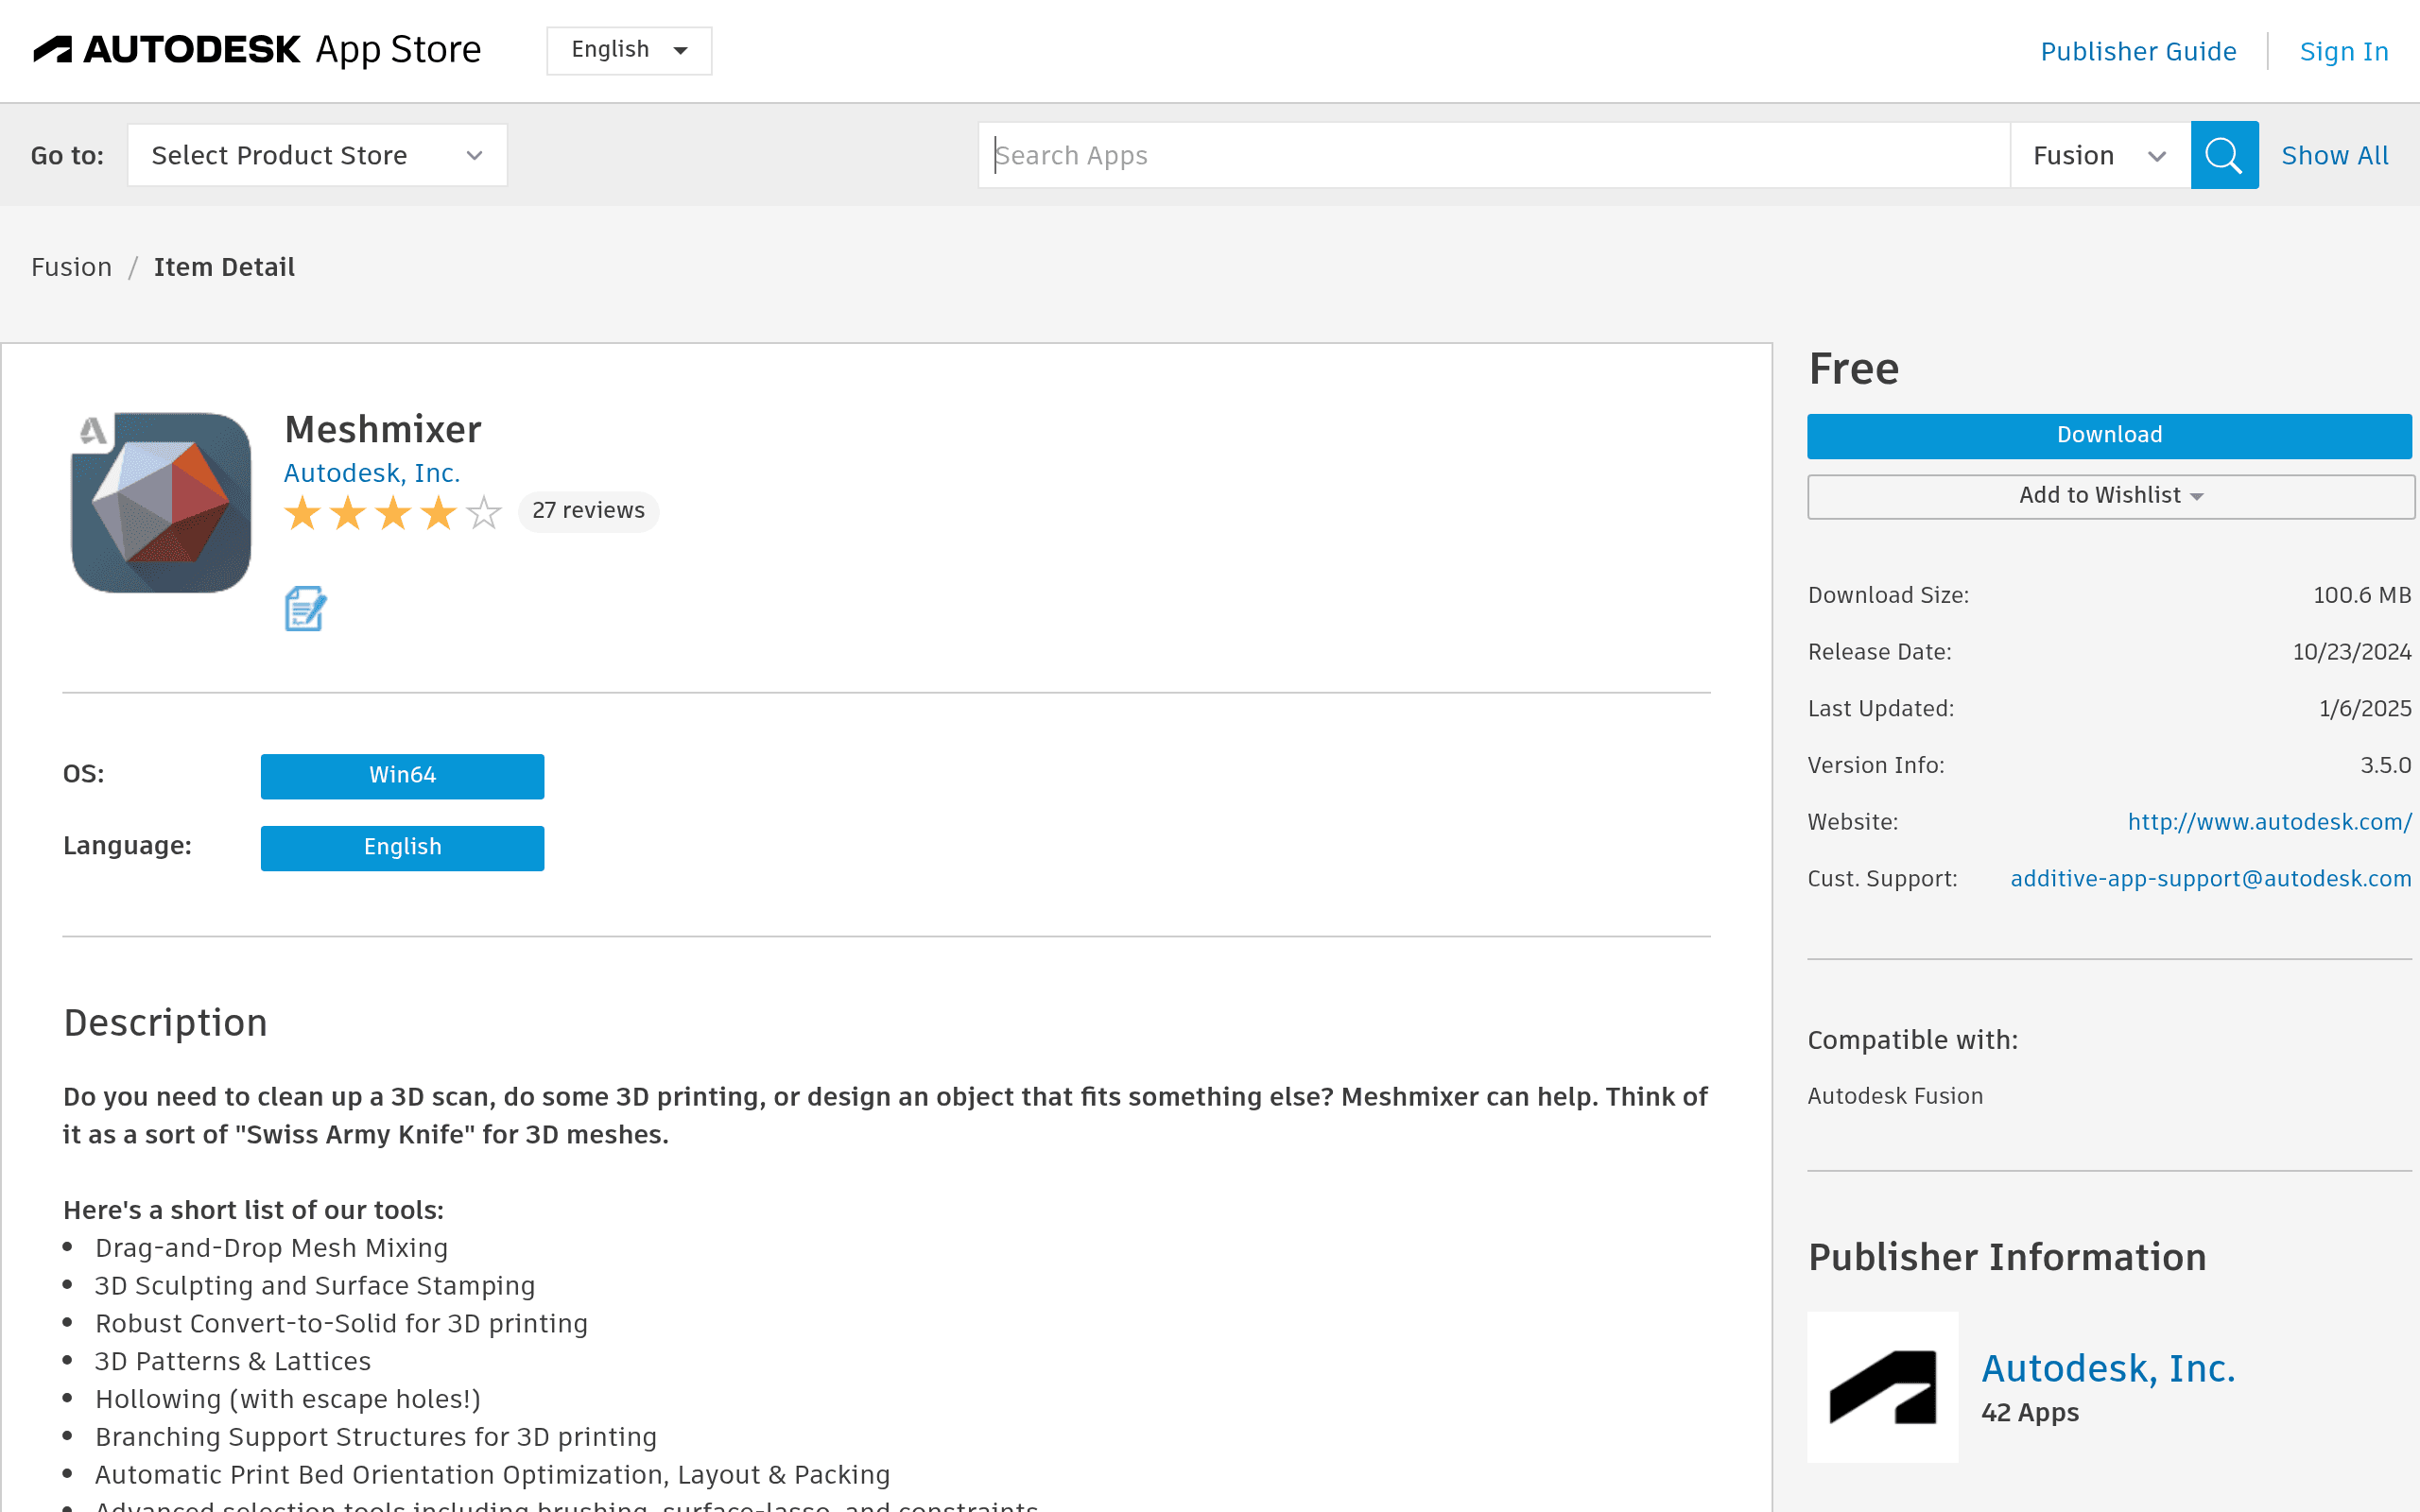Open the English site language dropdown
Viewport: 2420px width, 1512px height.
[x=629, y=50]
